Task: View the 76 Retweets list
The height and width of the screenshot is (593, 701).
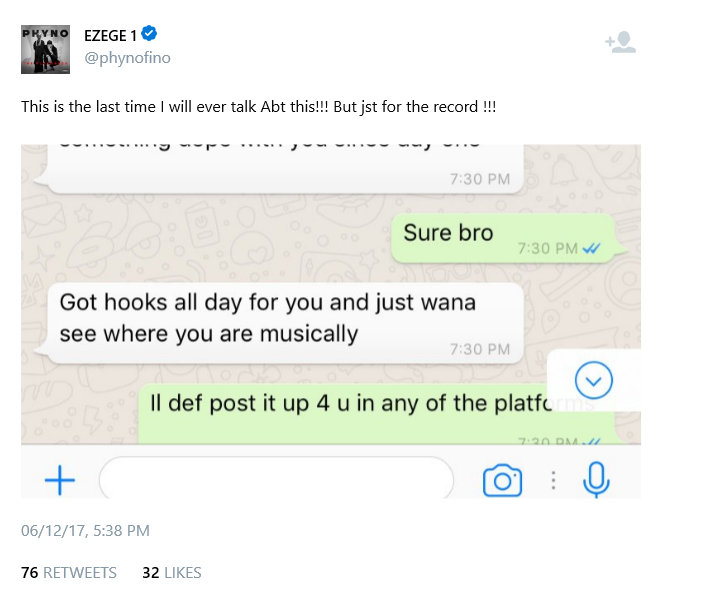Action: click(69, 573)
